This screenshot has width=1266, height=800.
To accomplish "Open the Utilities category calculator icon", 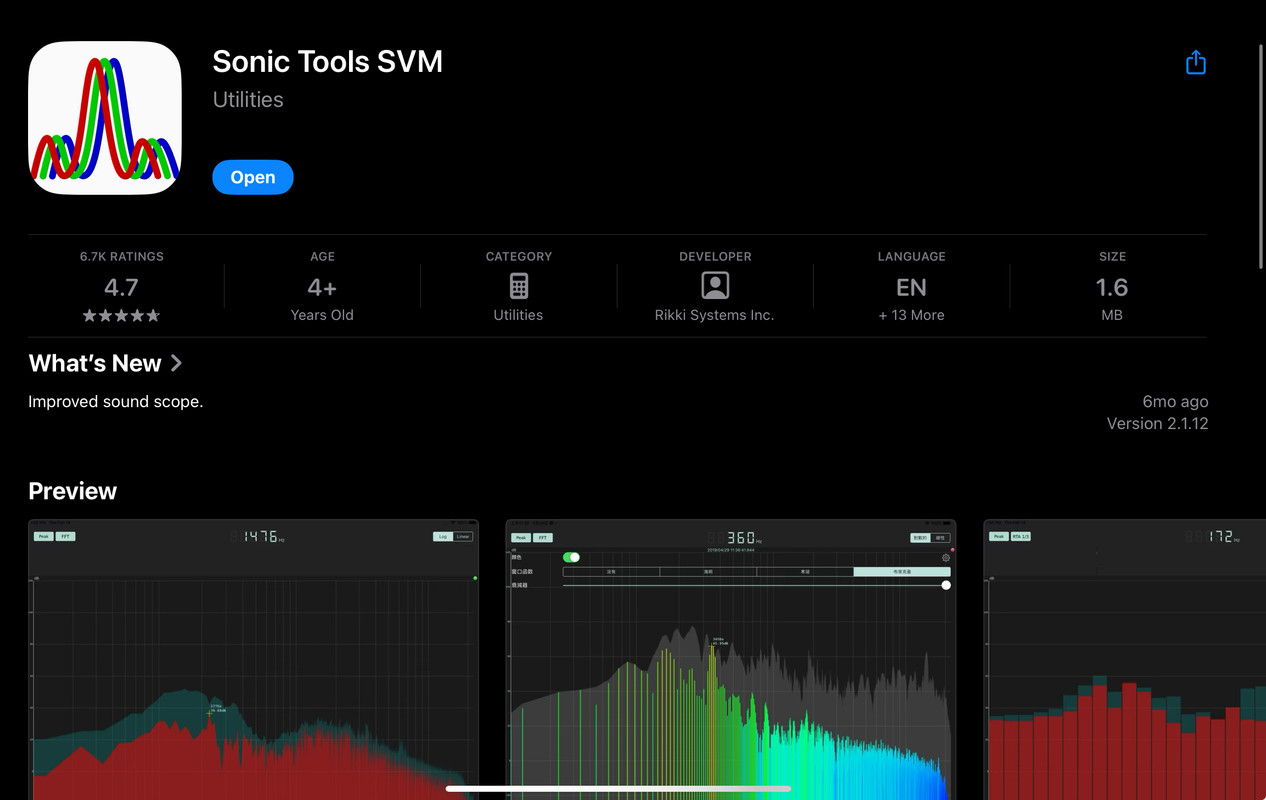I will click(518, 286).
